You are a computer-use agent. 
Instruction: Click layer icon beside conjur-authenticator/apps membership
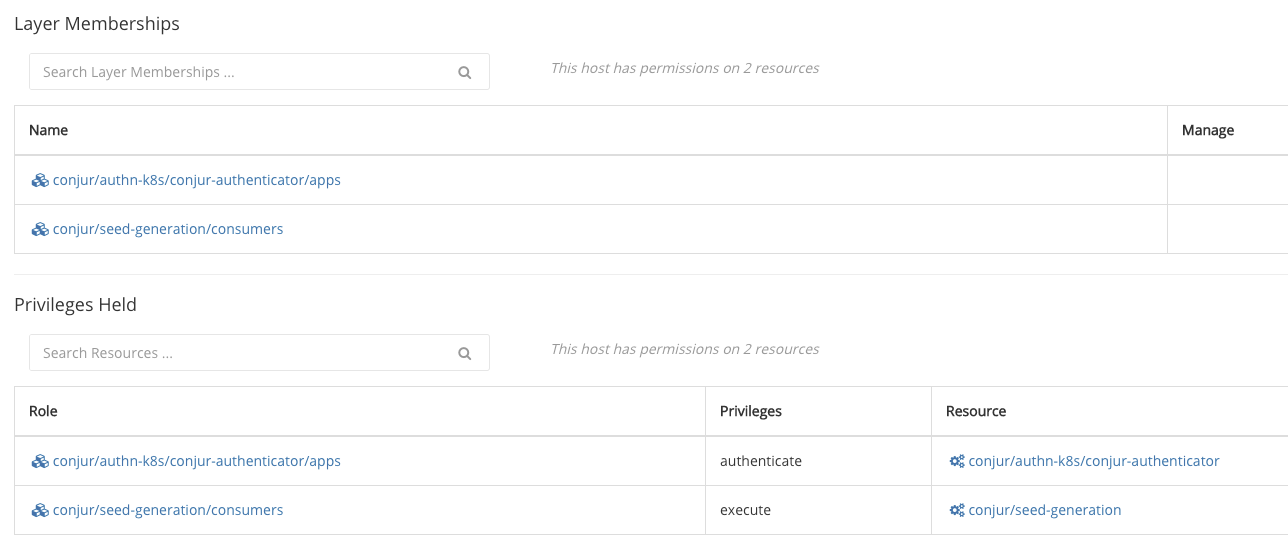click(x=40, y=180)
